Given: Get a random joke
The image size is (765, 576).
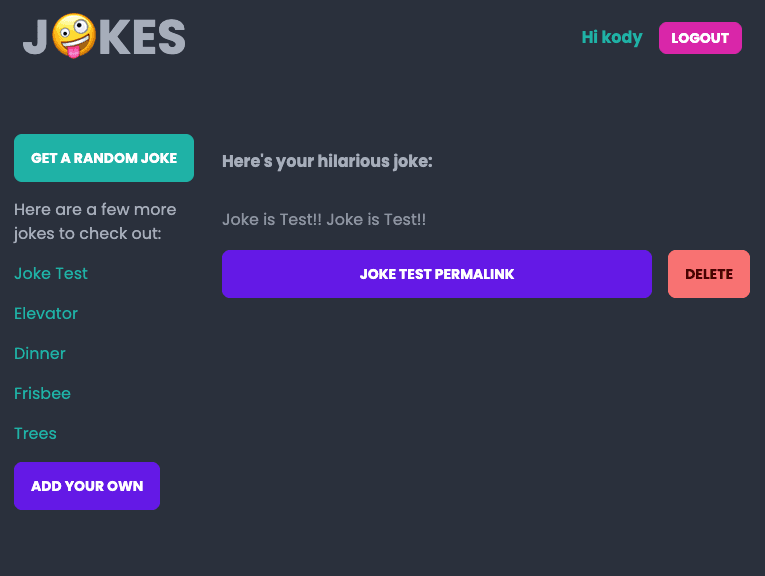Looking at the screenshot, I should click(104, 158).
